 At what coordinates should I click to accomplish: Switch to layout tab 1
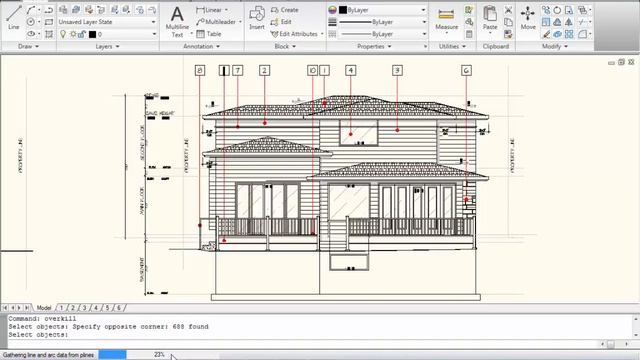(62, 308)
